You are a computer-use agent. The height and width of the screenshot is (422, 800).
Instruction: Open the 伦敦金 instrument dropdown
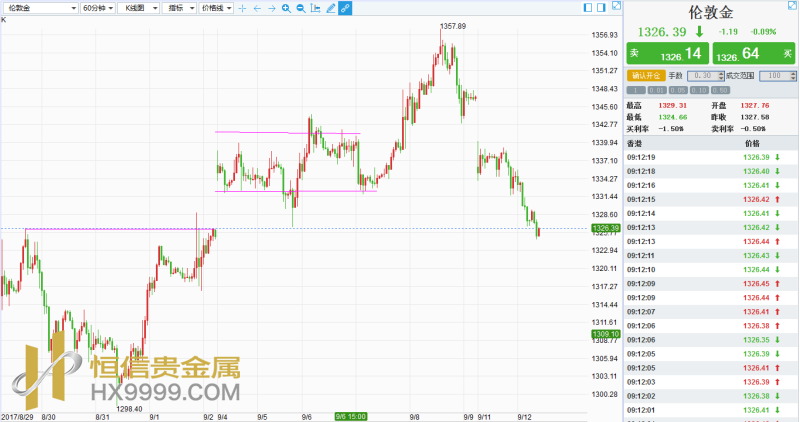[38, 8]
